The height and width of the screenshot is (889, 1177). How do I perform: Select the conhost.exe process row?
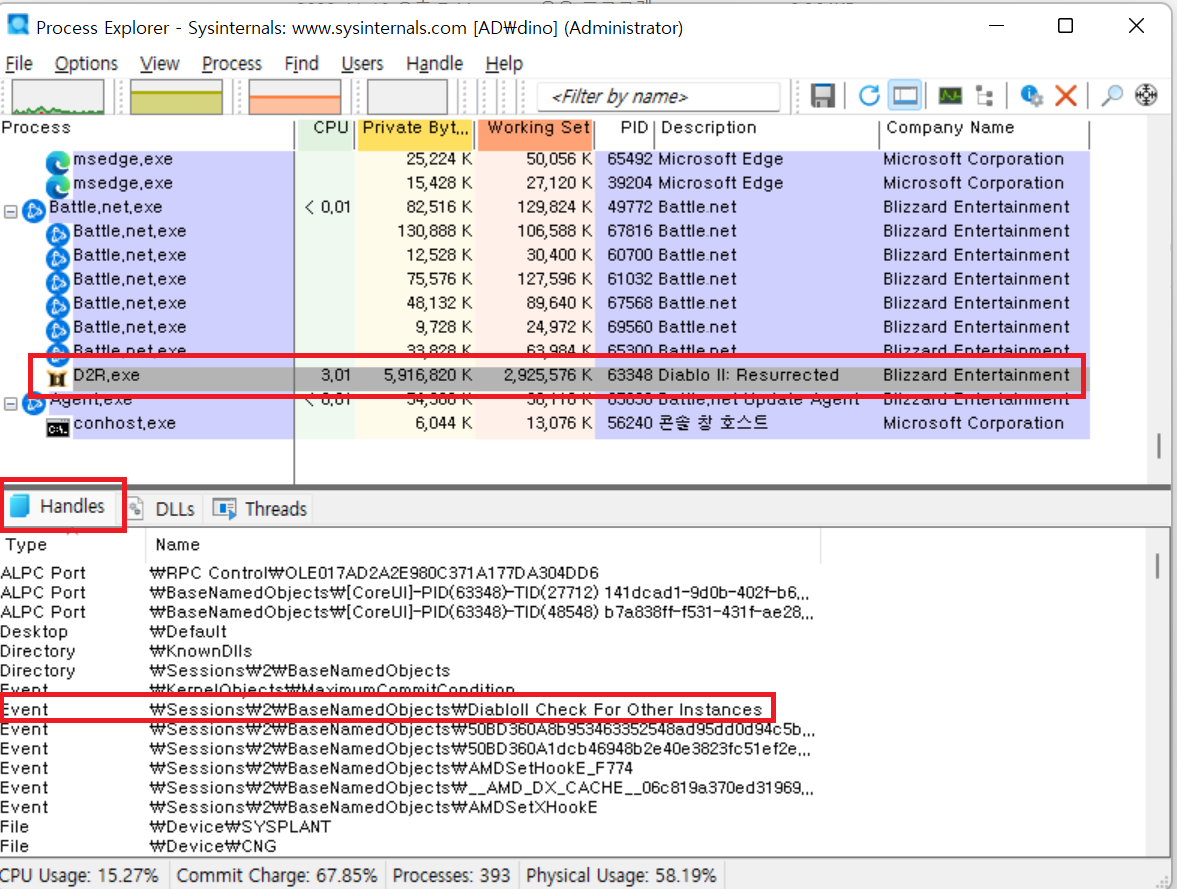coord(544,423)
